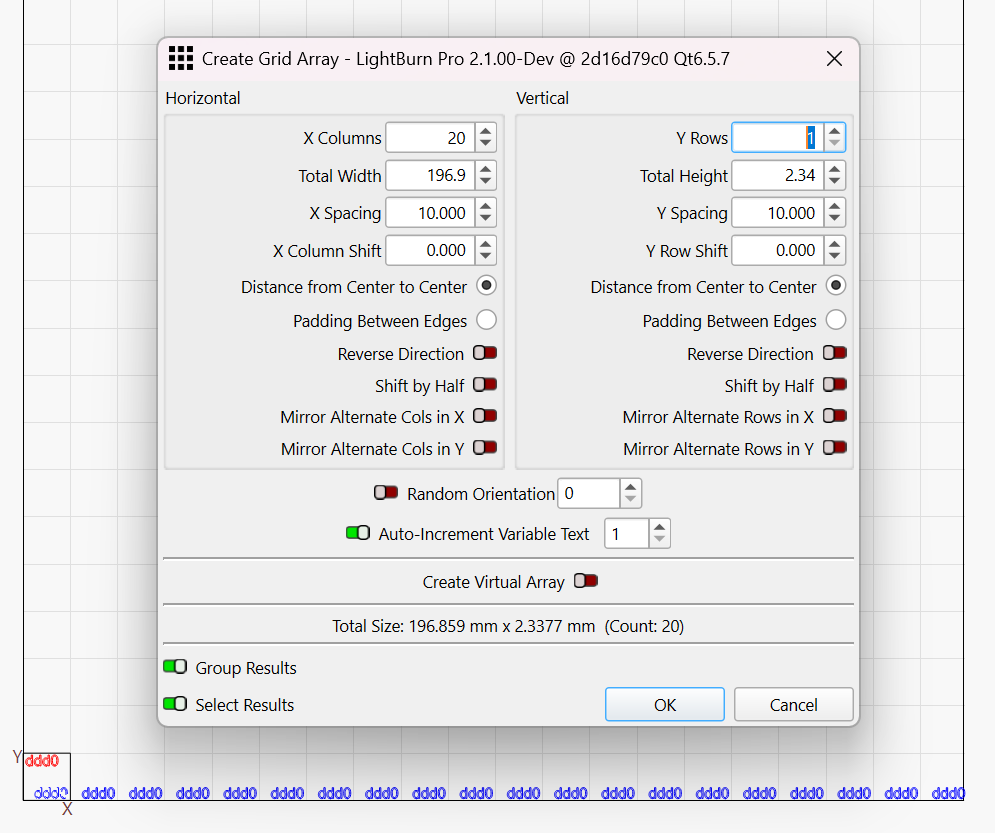This screenshot has width=995, height=833.
Task: Enable Shift by Half for Vertical rows
Action: coord(835,386)
